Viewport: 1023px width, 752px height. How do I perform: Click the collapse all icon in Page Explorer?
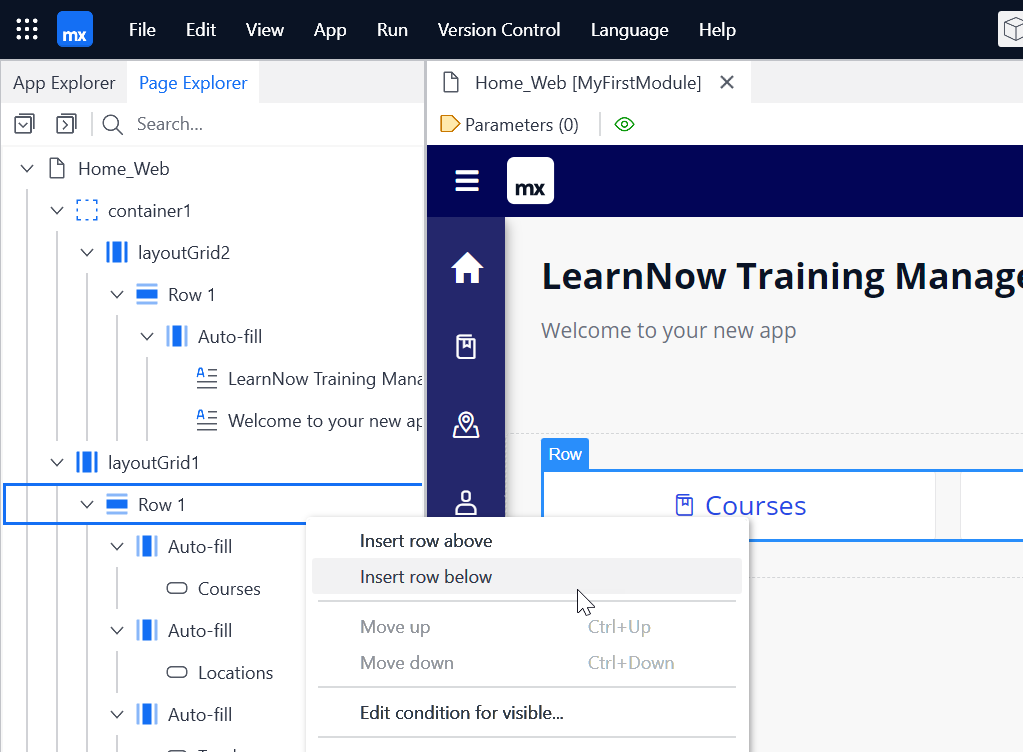(x=24, y=124)
